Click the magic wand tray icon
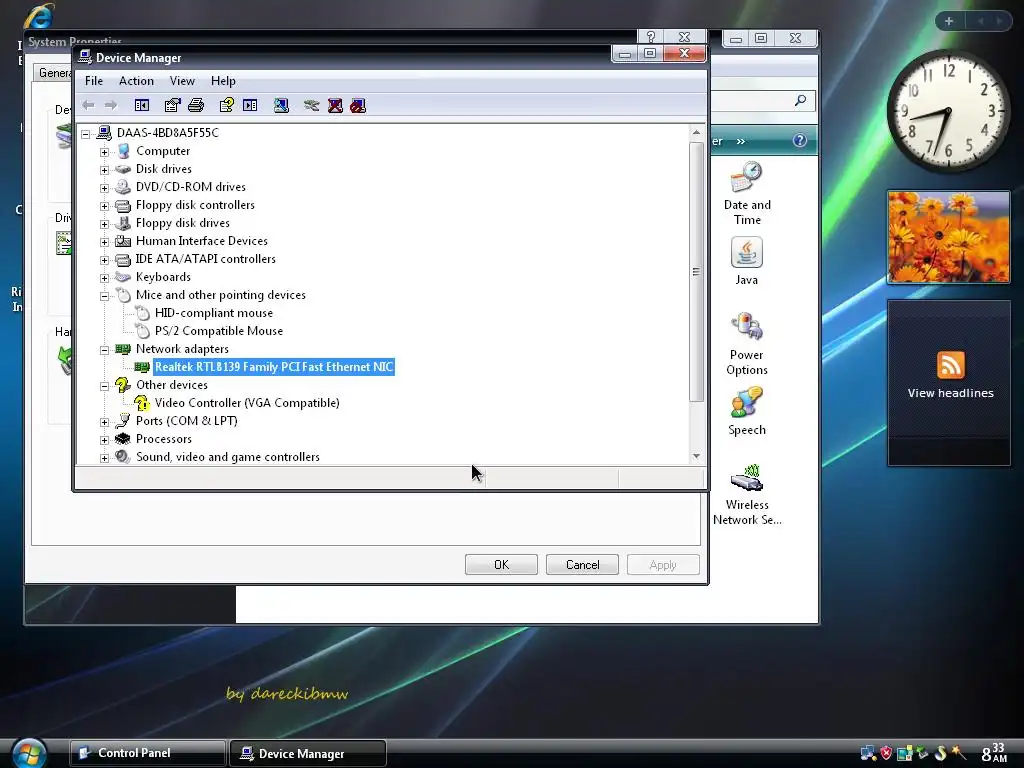Image resolution: width=1024 pixels, height=768 pixels. coord(959,753)
